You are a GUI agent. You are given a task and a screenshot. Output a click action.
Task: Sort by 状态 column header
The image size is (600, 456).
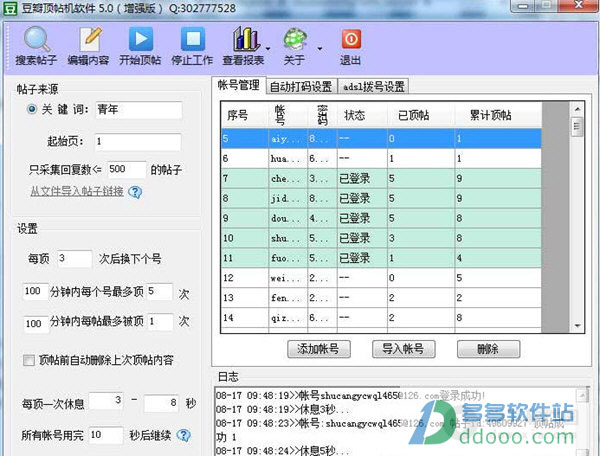point(362,115)
